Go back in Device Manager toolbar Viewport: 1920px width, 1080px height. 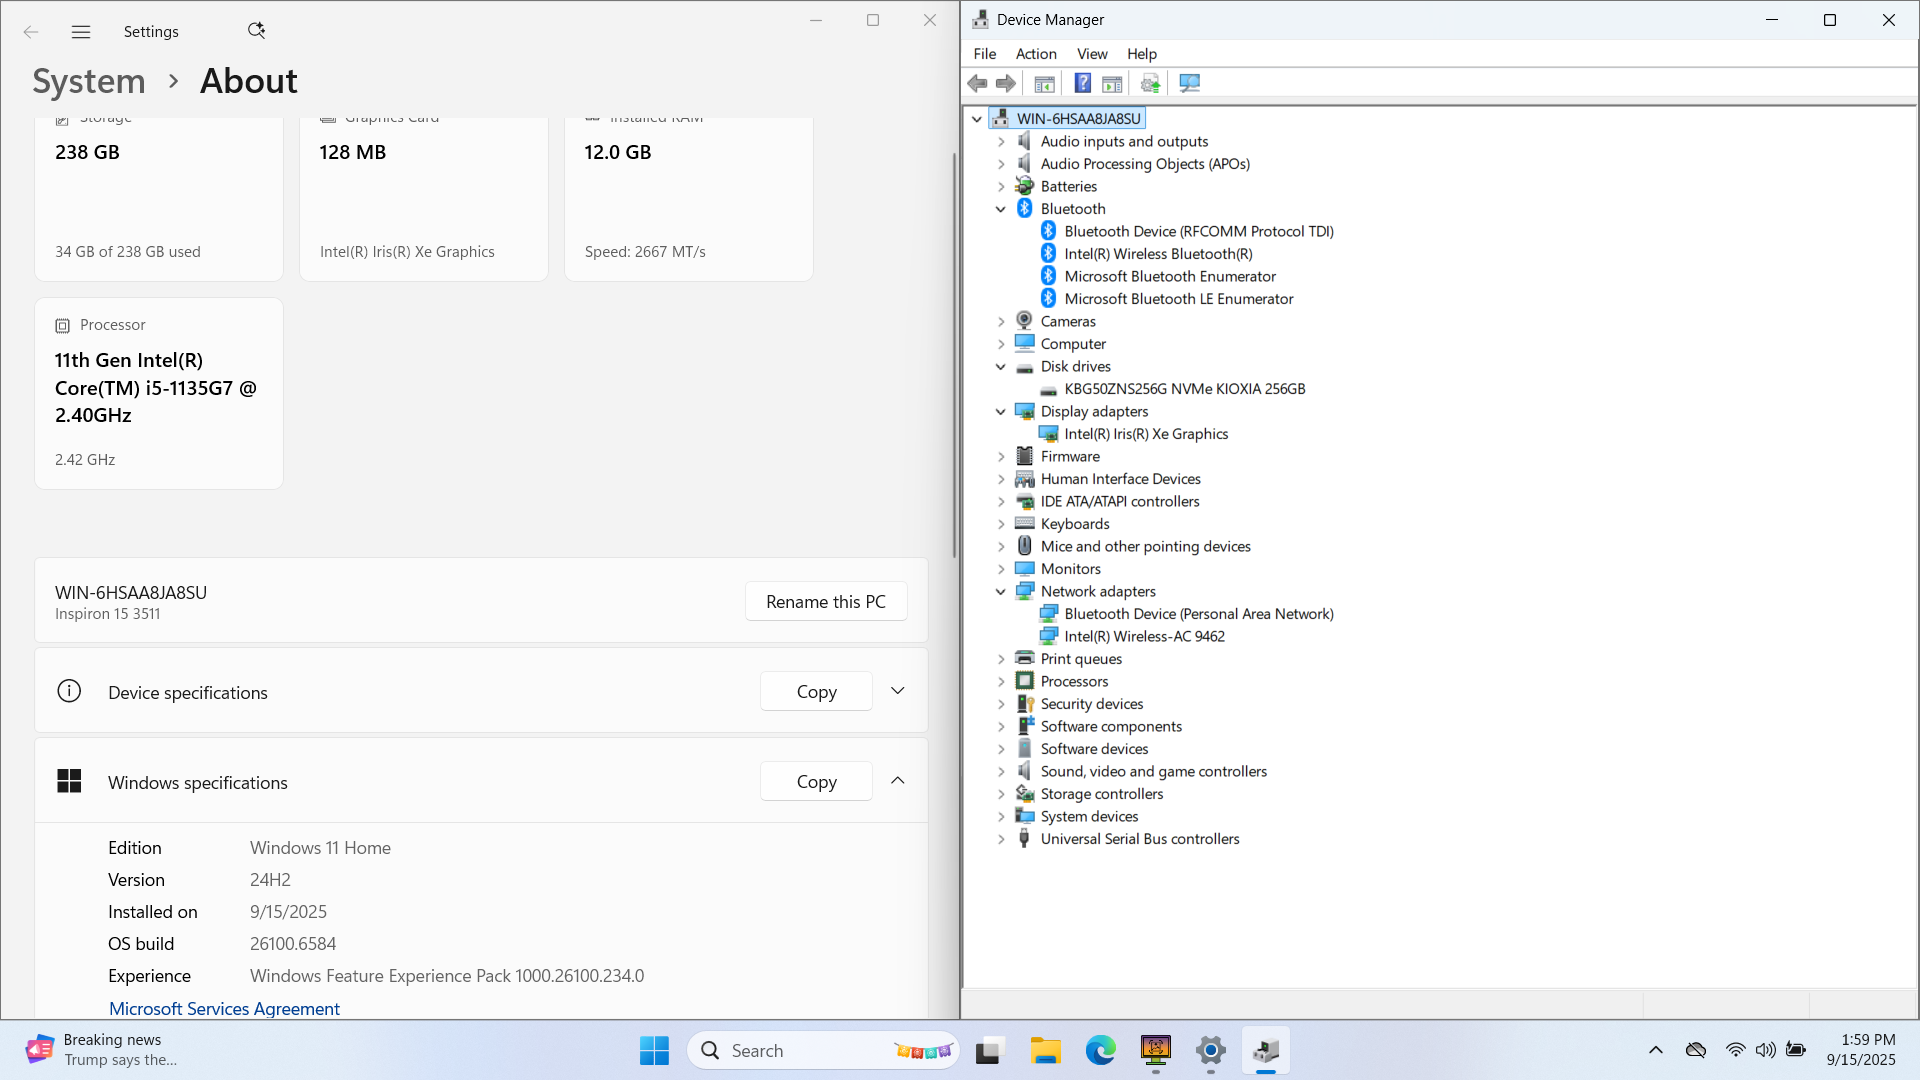coord(977,84)
